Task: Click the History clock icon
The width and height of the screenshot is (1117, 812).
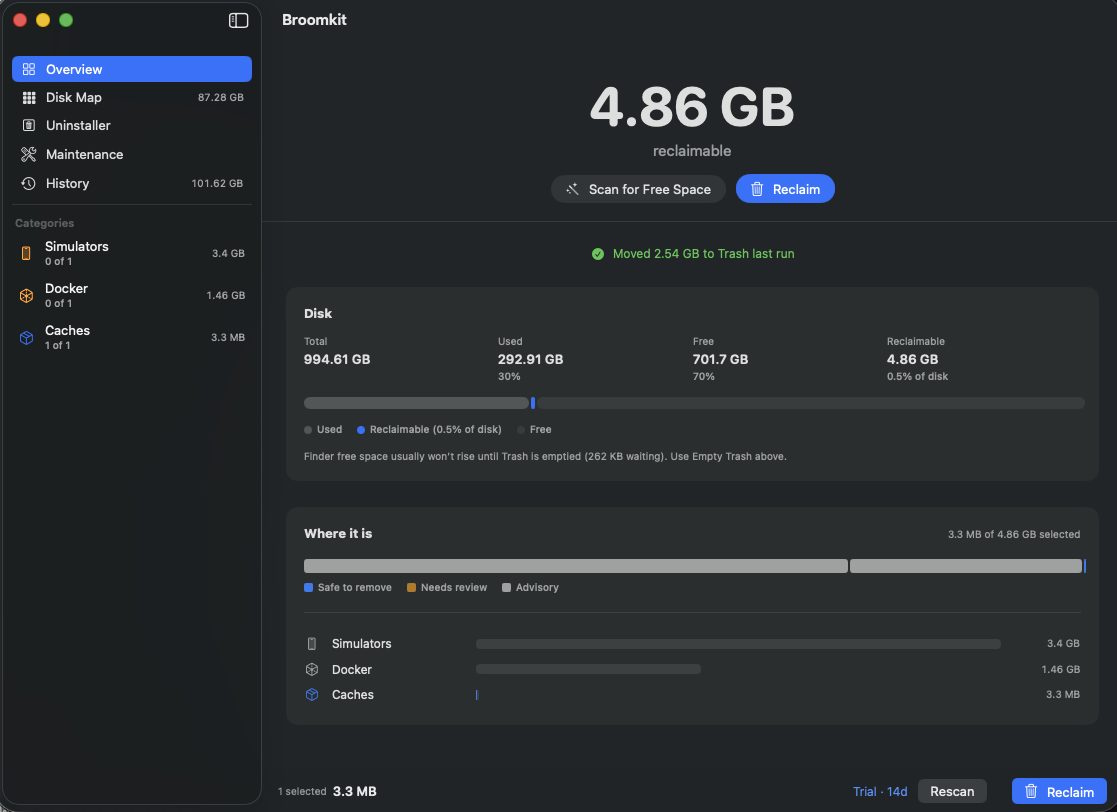Action: (x=28, y=183)
